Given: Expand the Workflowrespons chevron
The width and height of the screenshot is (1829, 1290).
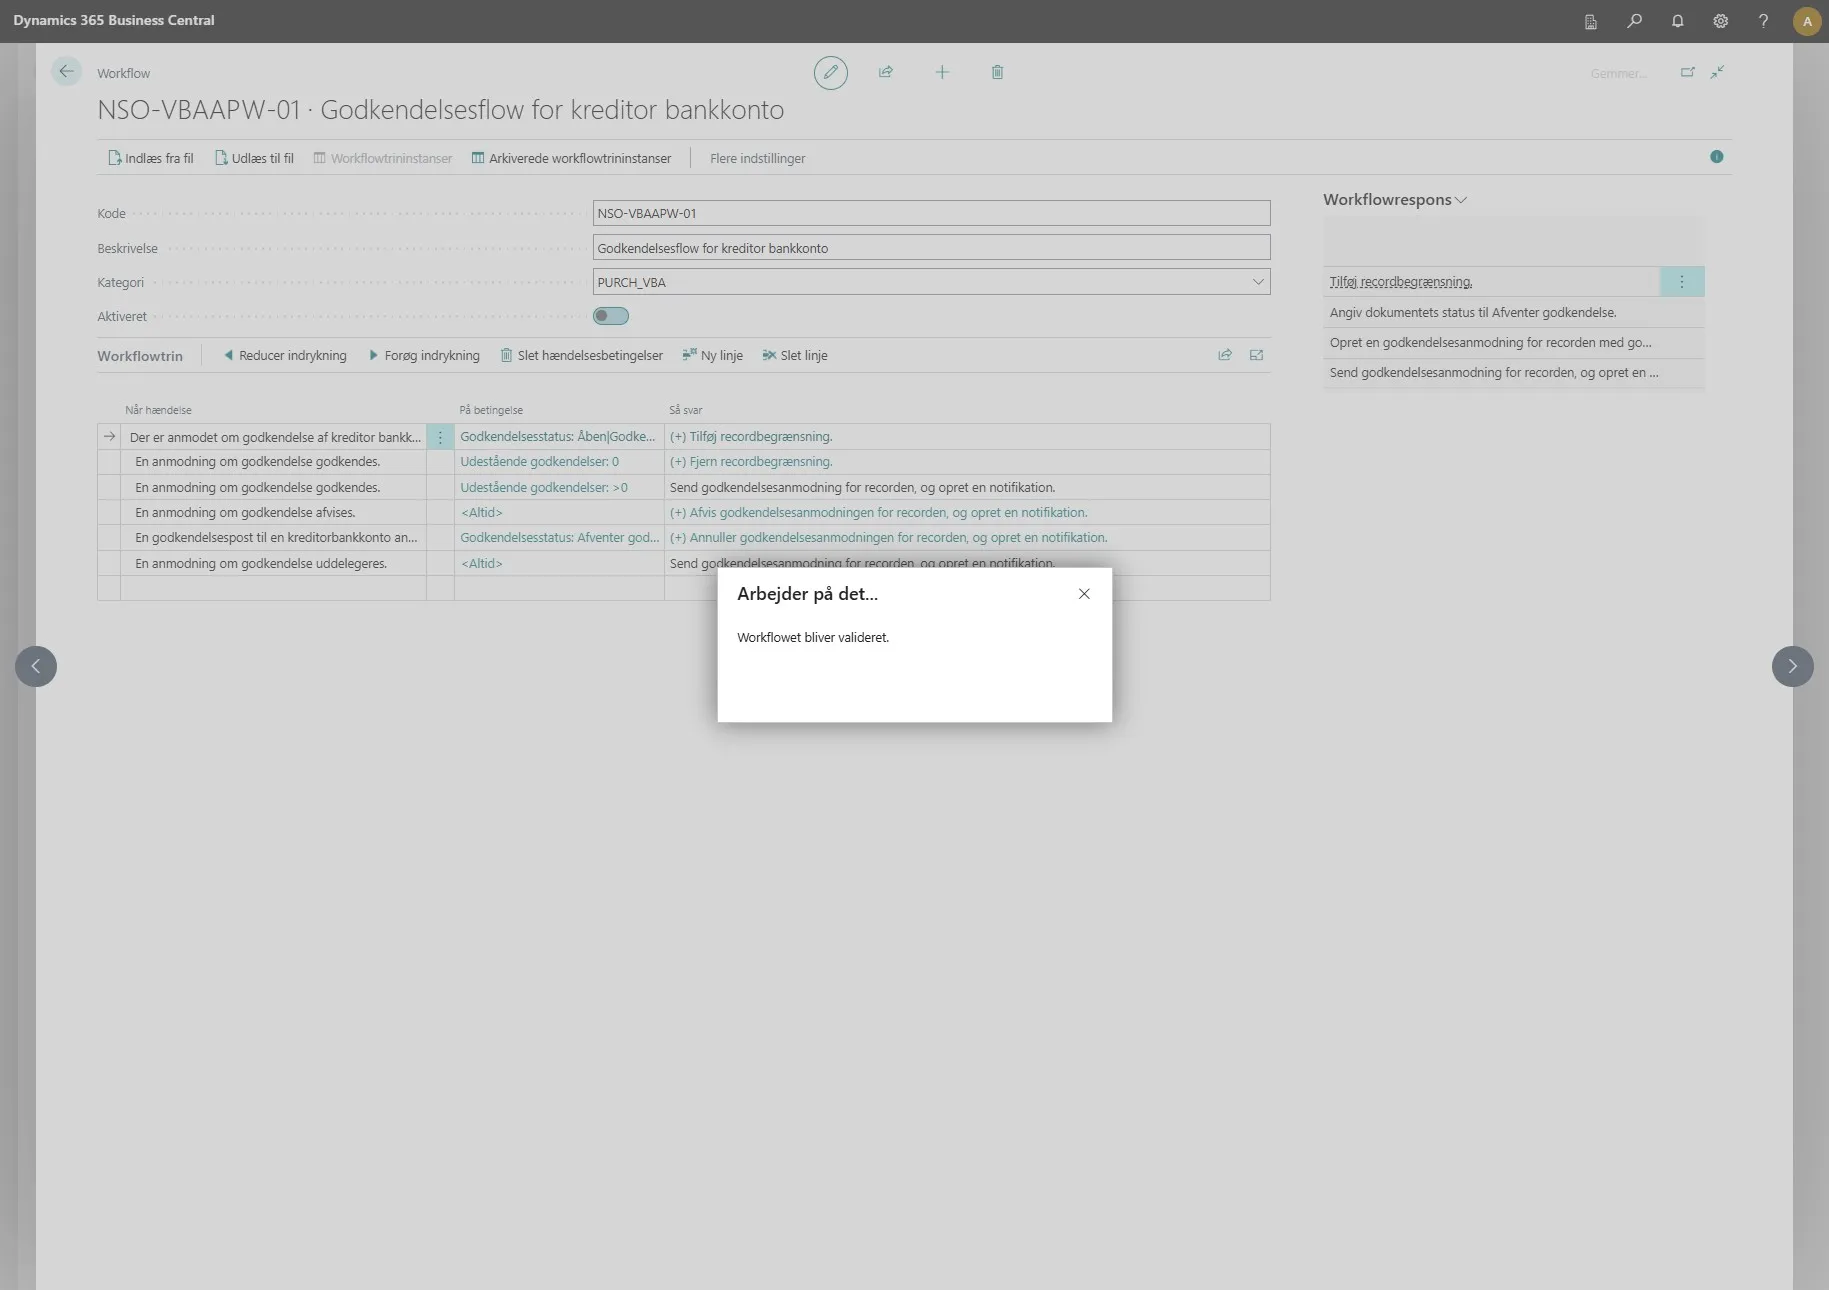Looking at the screenshot, I should tap(1461, 200).
